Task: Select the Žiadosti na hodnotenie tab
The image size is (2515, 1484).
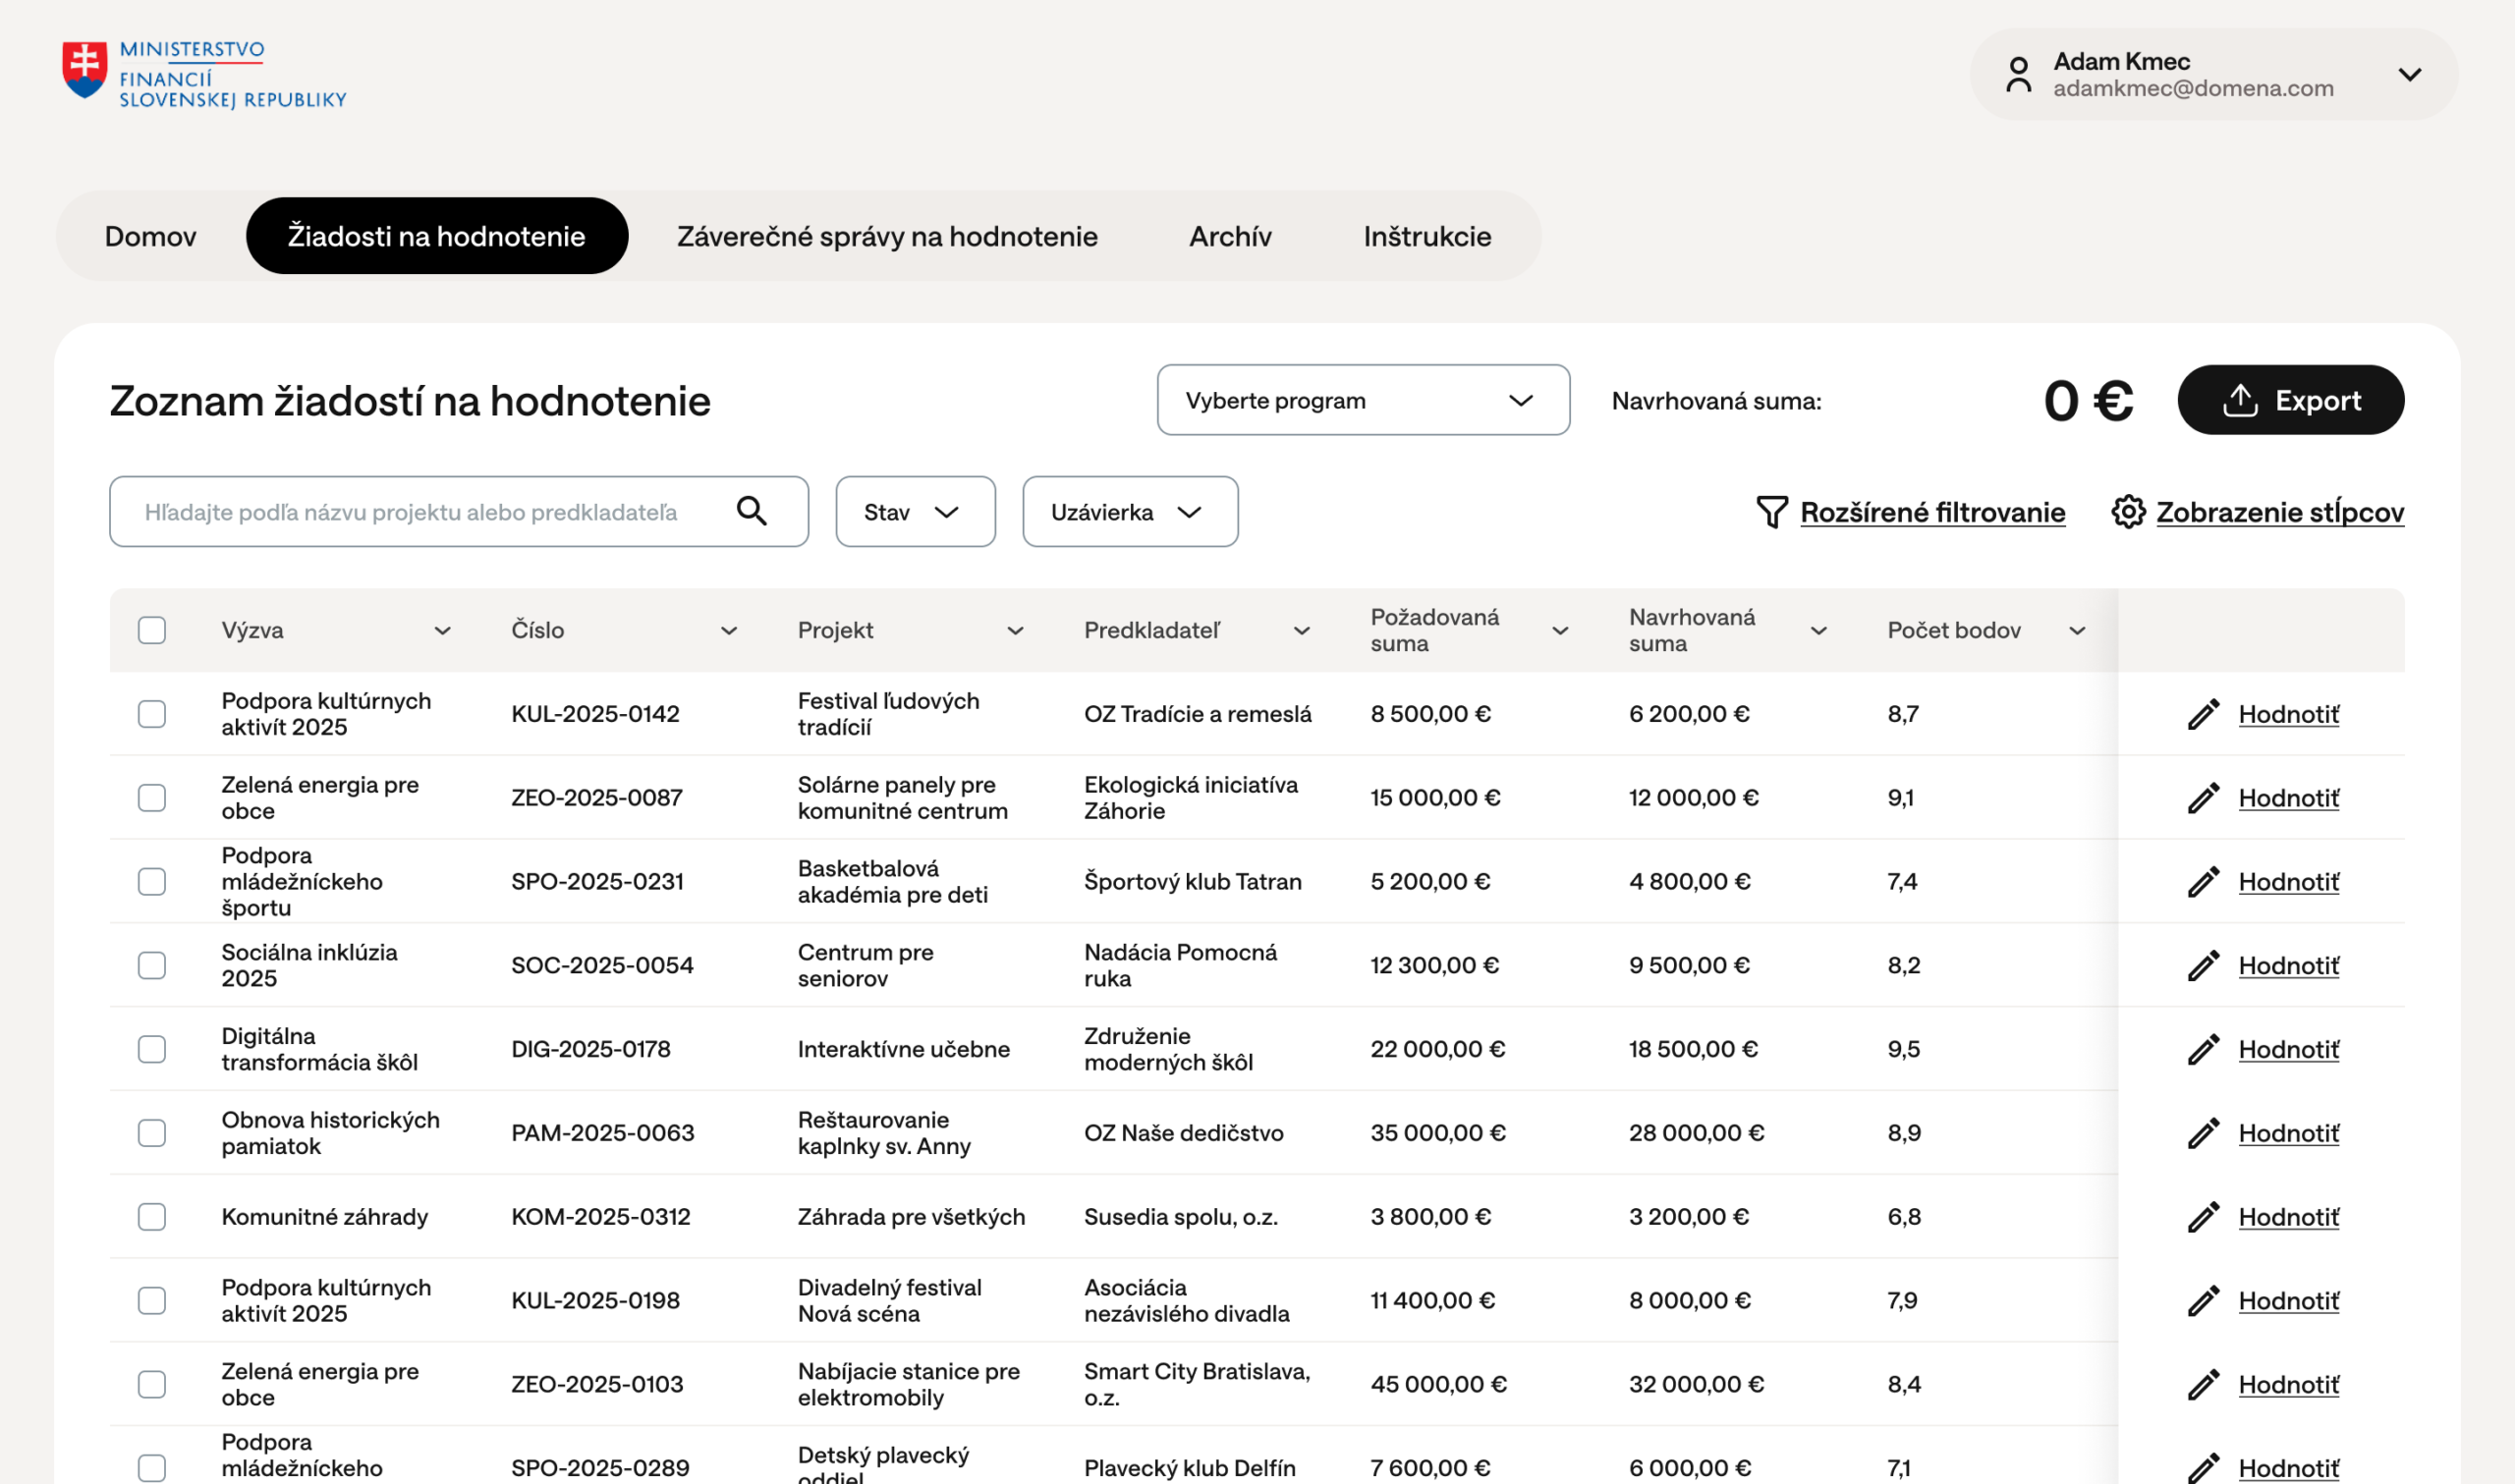Action: [437, 236]
